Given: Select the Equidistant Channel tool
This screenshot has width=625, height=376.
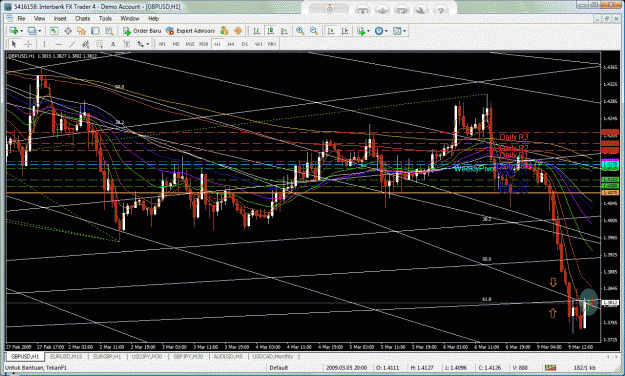Looking at the screenshot, I should click(x=85, y=44).
